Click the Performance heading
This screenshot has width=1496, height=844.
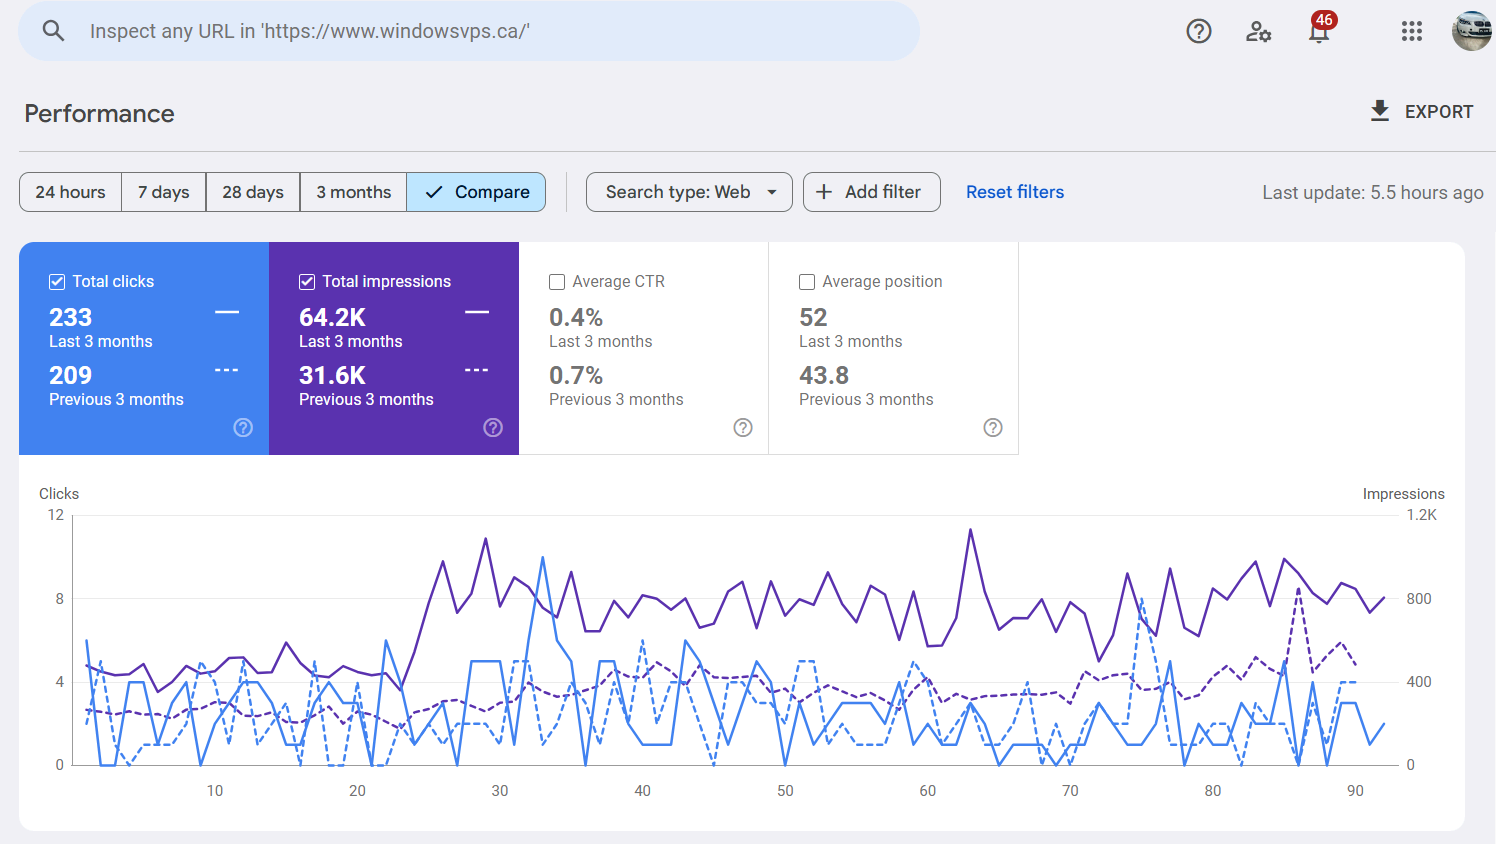(x=99, y=114)
